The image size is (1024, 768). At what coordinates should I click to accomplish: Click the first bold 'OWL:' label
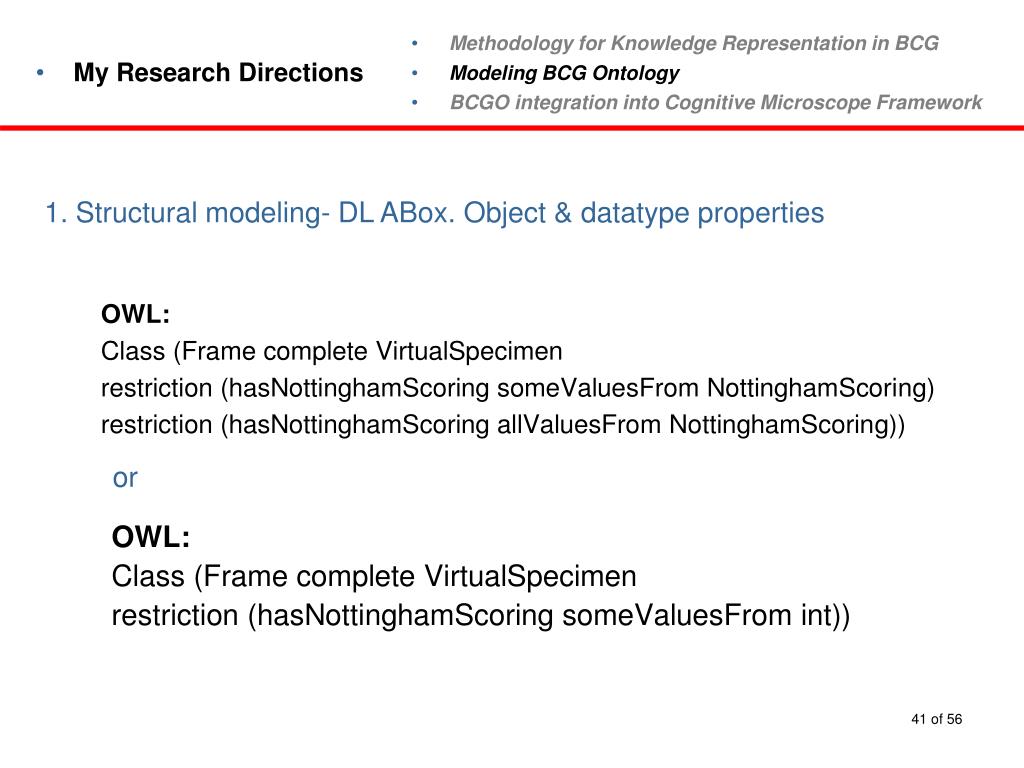tap(135, 314)
